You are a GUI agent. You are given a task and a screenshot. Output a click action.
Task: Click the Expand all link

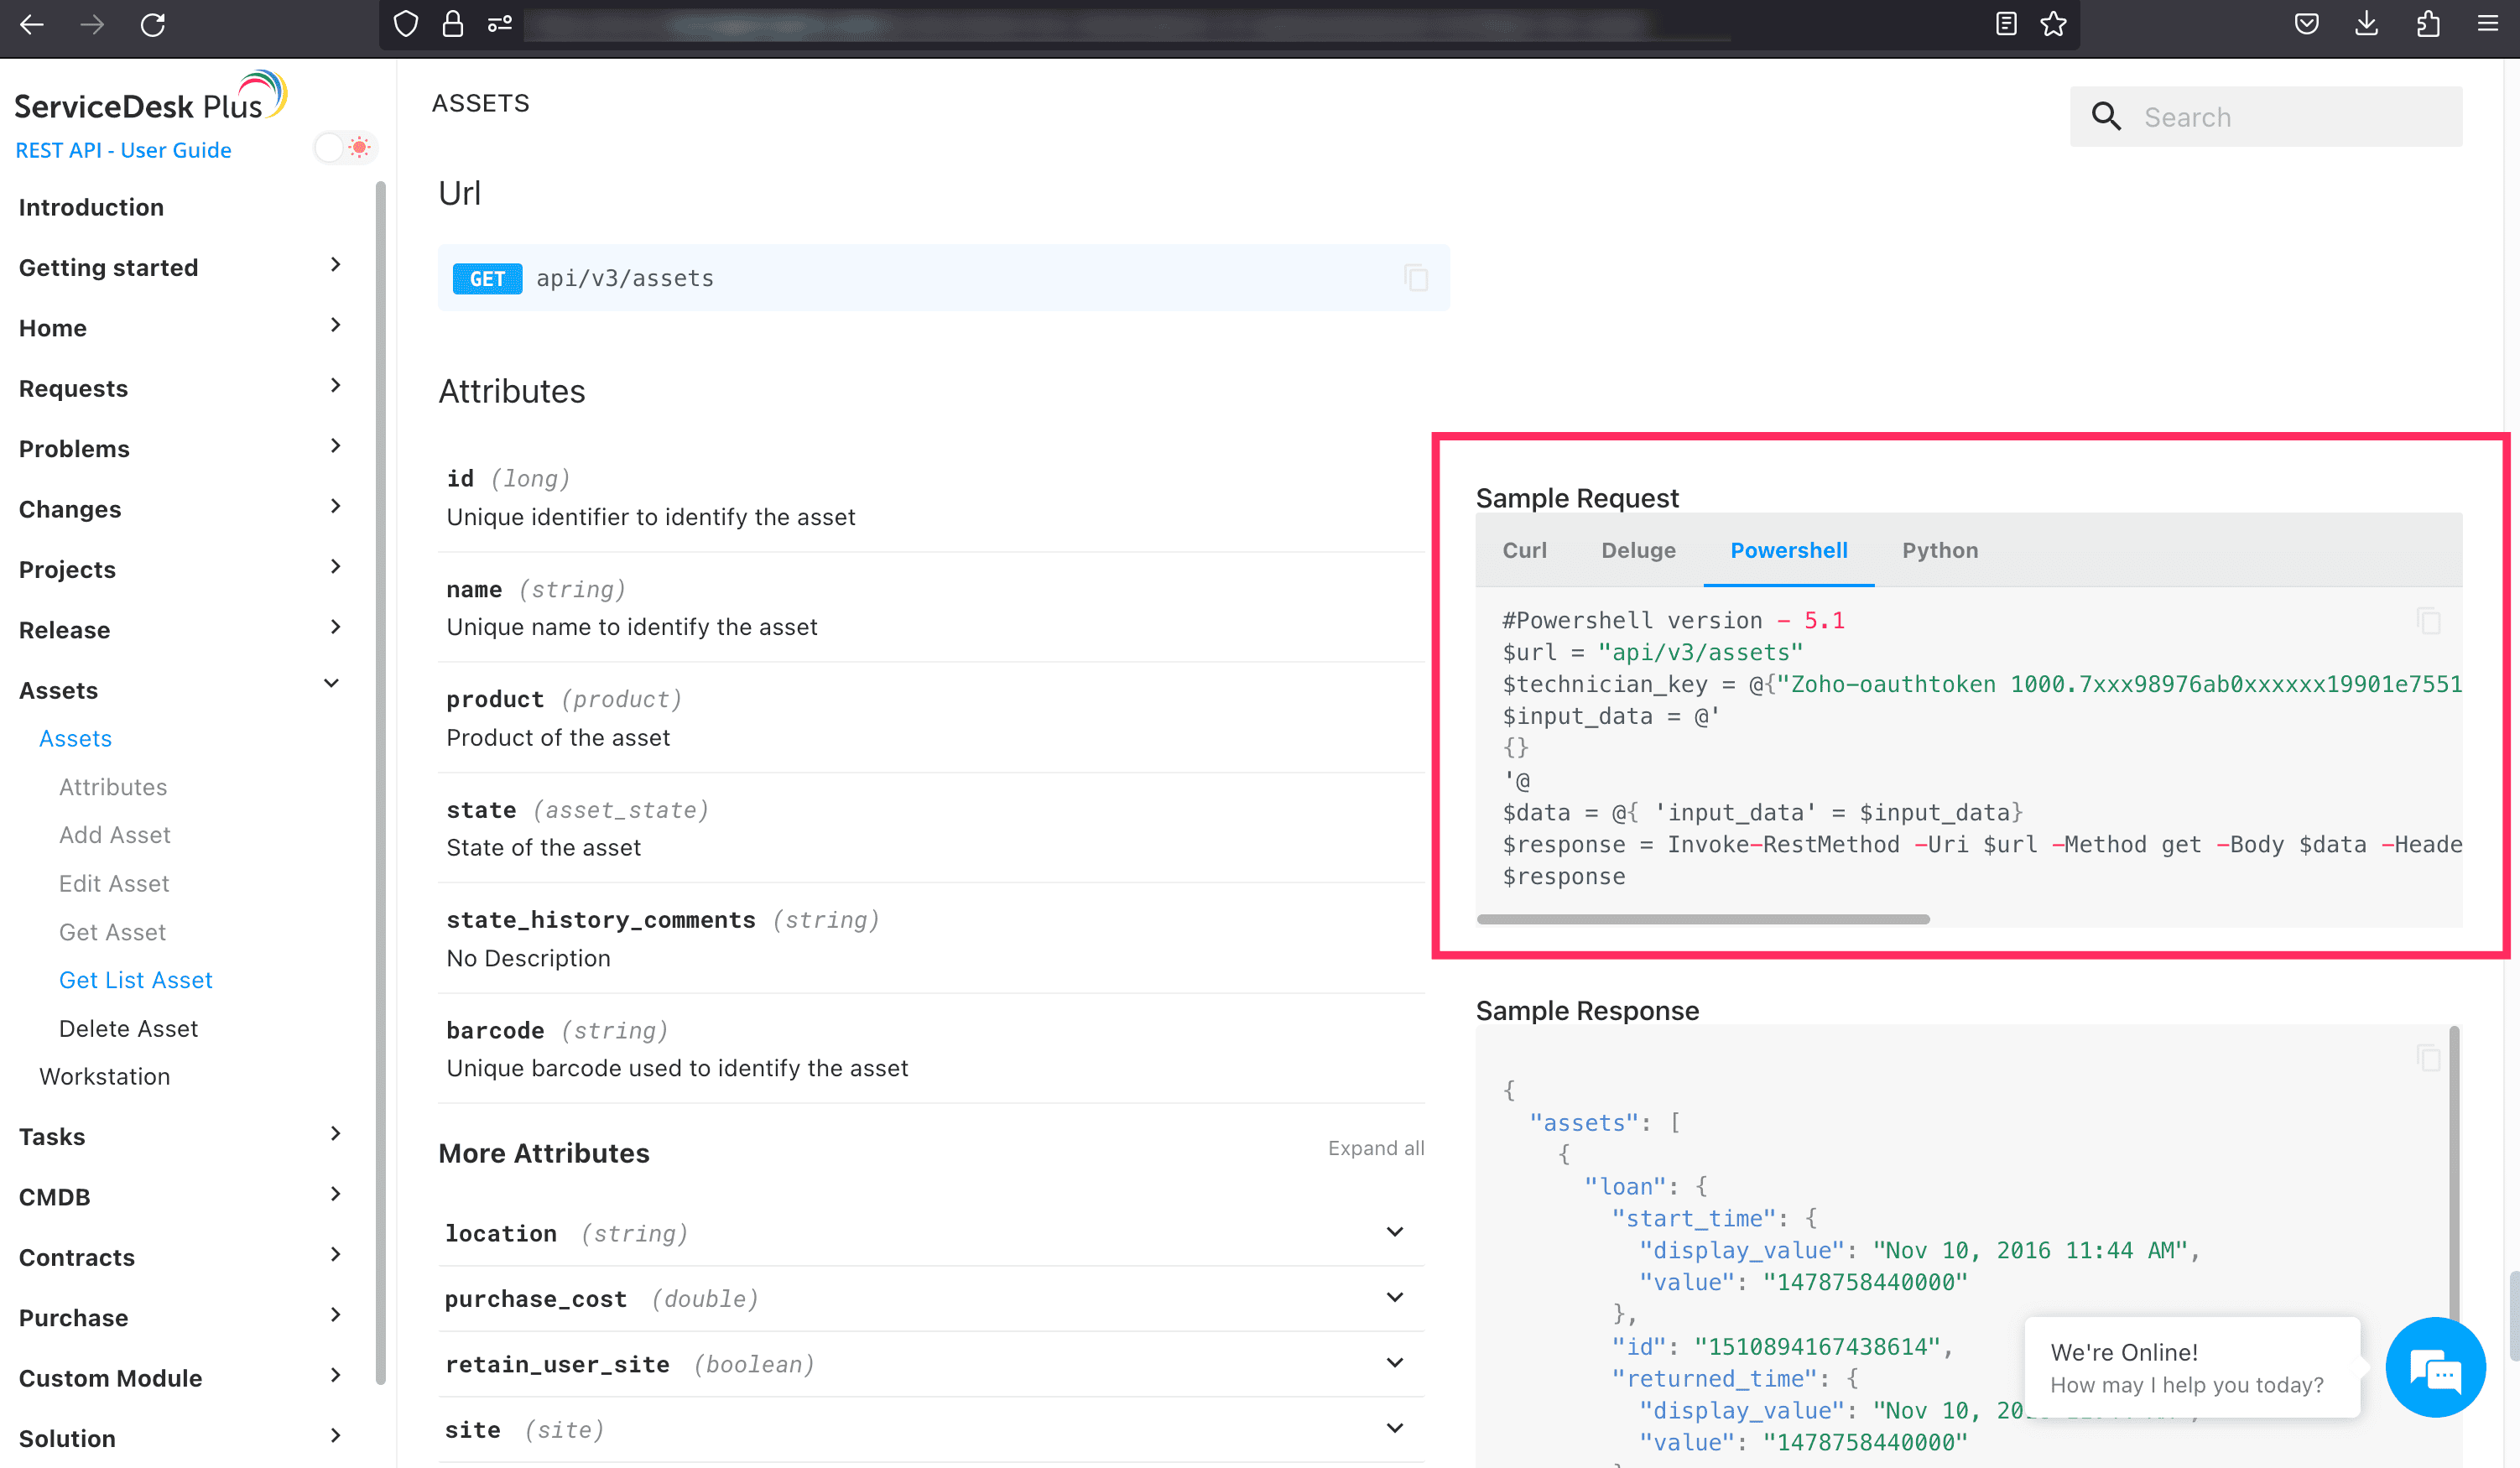tap(1375, 1148)
